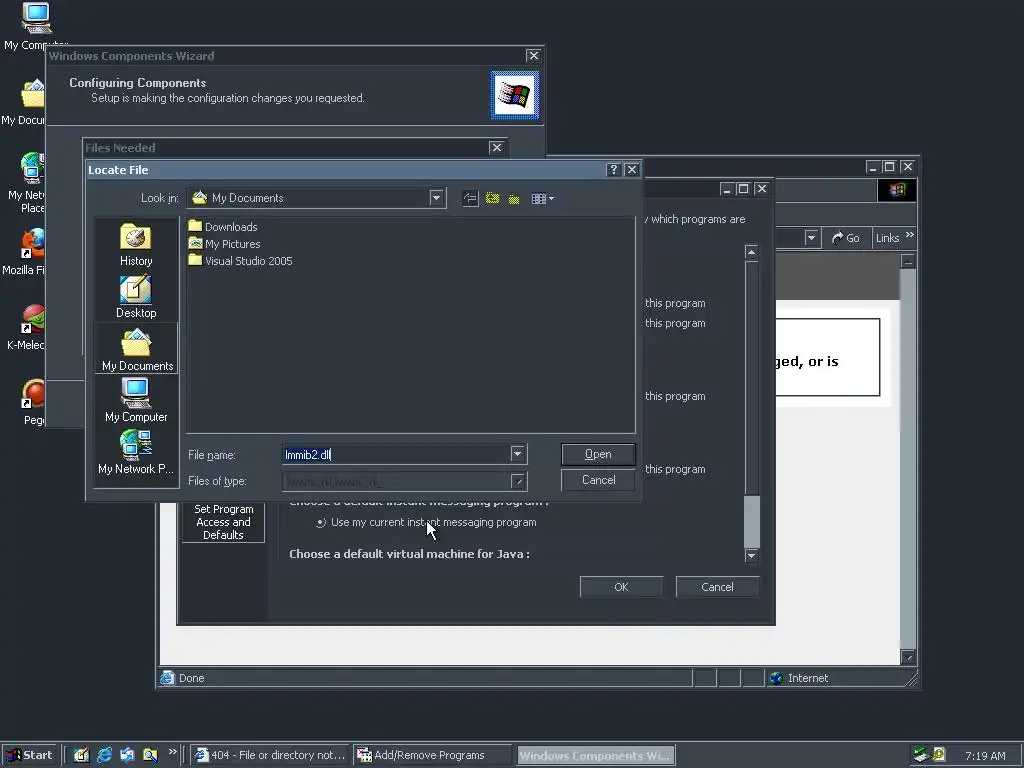The height and width of the screenshot is (768, 1024).
Task: Open Internet Explorer from Quick Launch
Action: click(x=104, y=755)
